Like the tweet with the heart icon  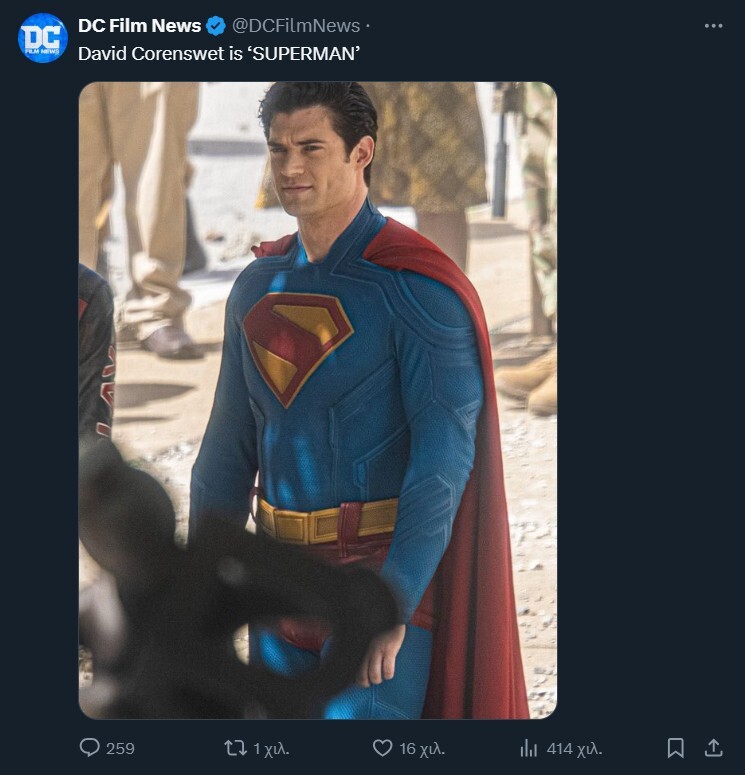click(x=381, y=748)
